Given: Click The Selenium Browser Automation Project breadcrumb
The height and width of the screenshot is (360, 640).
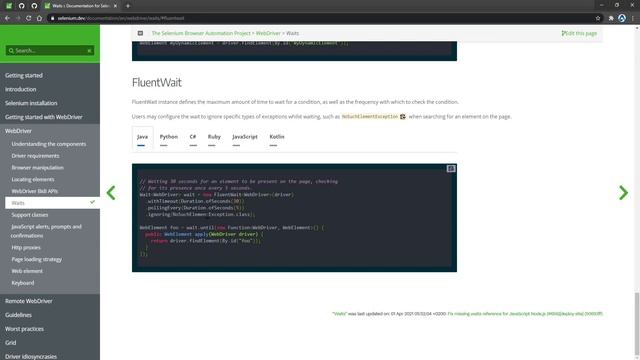Looking at the screenshot, I should coord(201,33).
